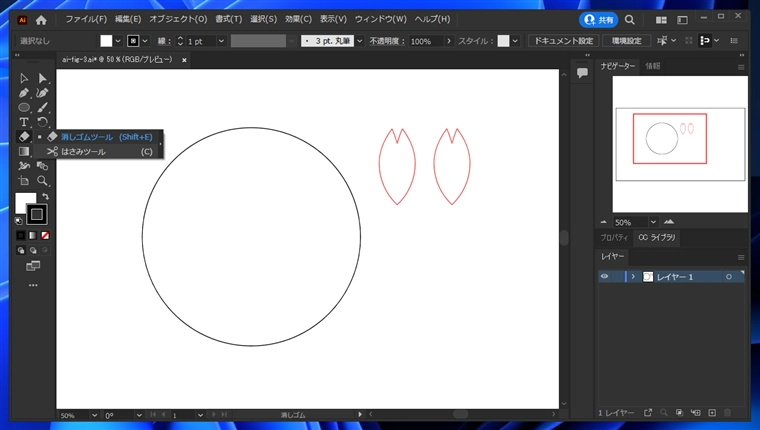Screen dimensions: 760x430
Task: Open stroke color dropdown arrow
Action: 145,41
